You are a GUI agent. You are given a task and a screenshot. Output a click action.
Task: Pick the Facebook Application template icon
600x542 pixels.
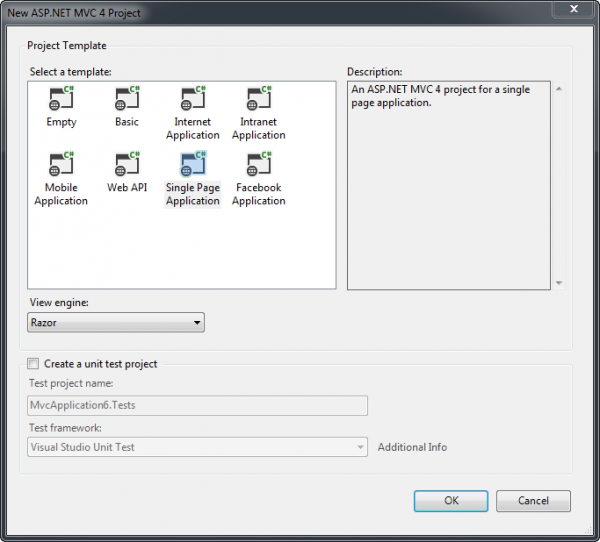[259, 164]
